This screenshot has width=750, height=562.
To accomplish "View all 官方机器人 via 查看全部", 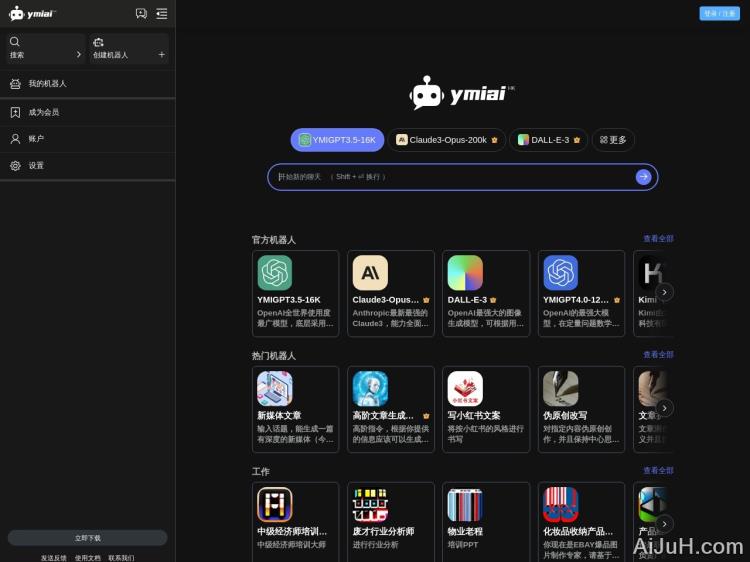I will click(x=658, y=239).
